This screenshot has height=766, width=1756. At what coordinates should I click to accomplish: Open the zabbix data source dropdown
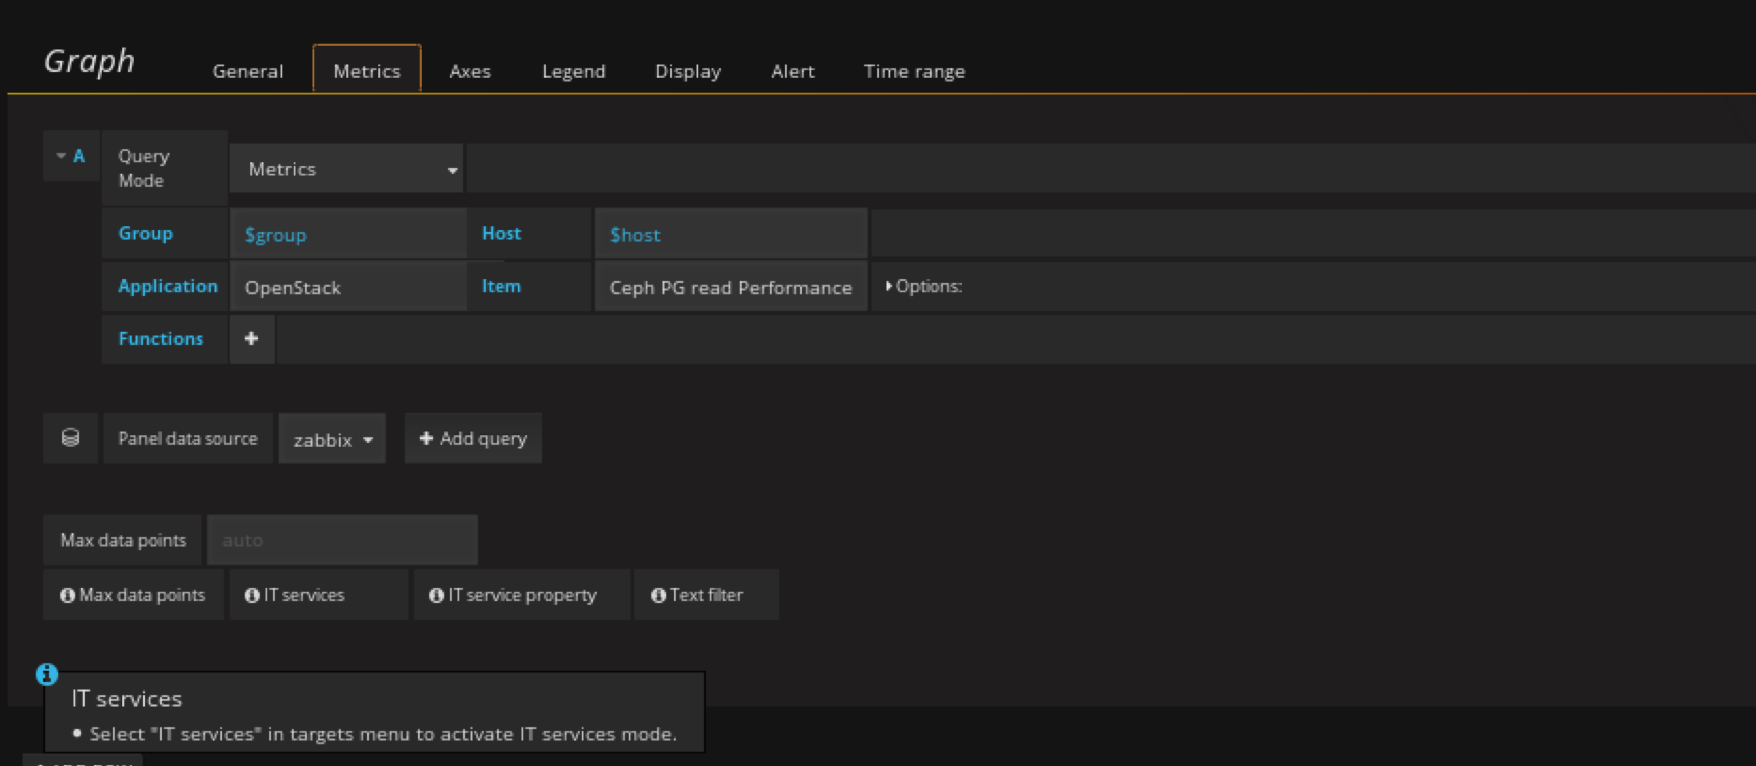pyautogui.click(x=332, y=440)
